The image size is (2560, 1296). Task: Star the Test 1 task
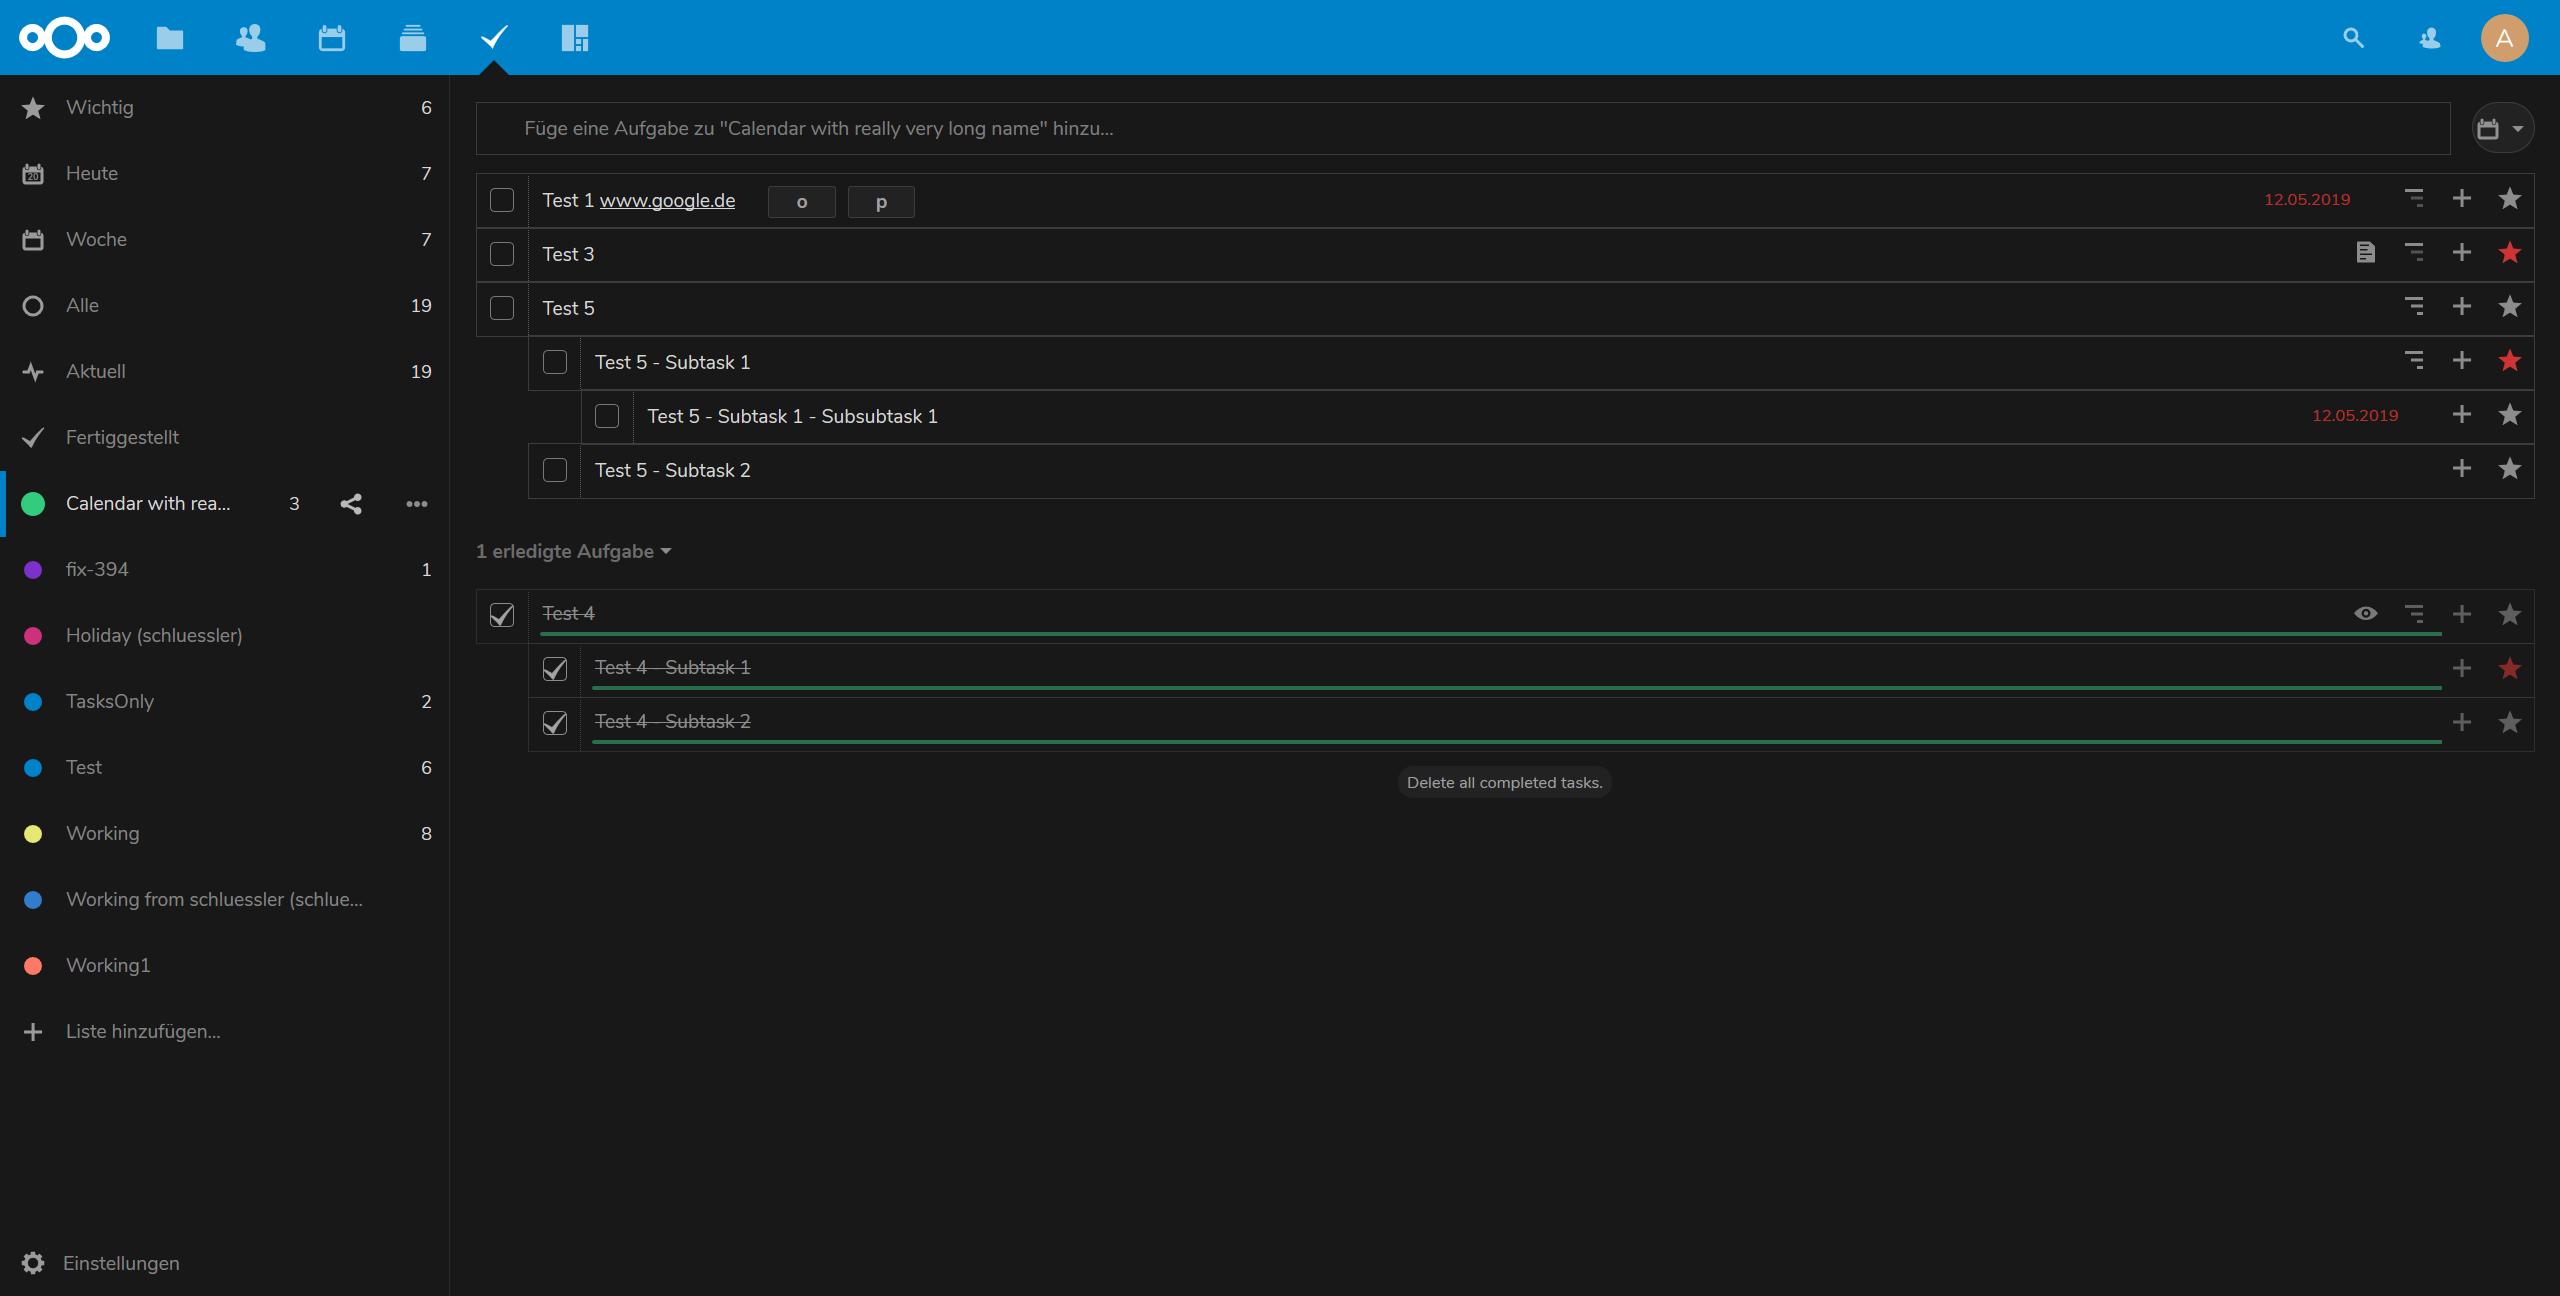click(x=2509, y=199)
